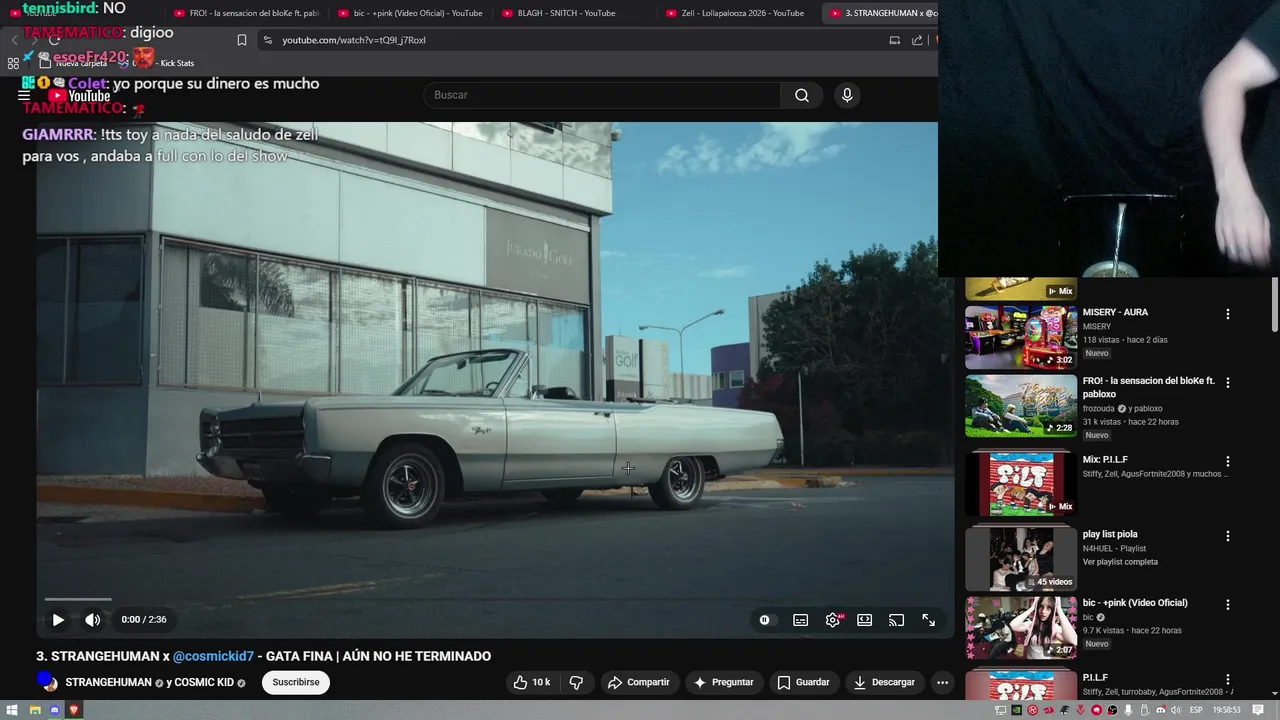Cast the video with the cast icon
This screenshot has height=720, width=1280.
(x=897, y=620)
